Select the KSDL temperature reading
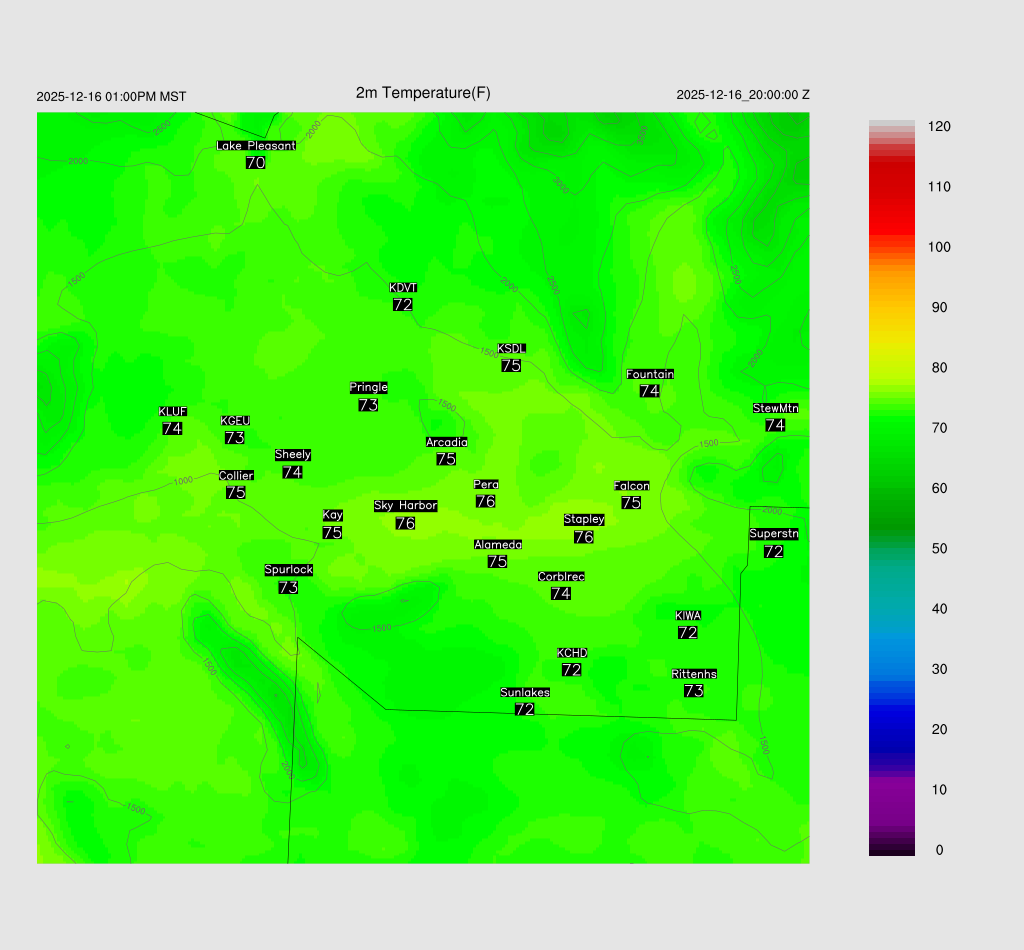 click(511, 366)
